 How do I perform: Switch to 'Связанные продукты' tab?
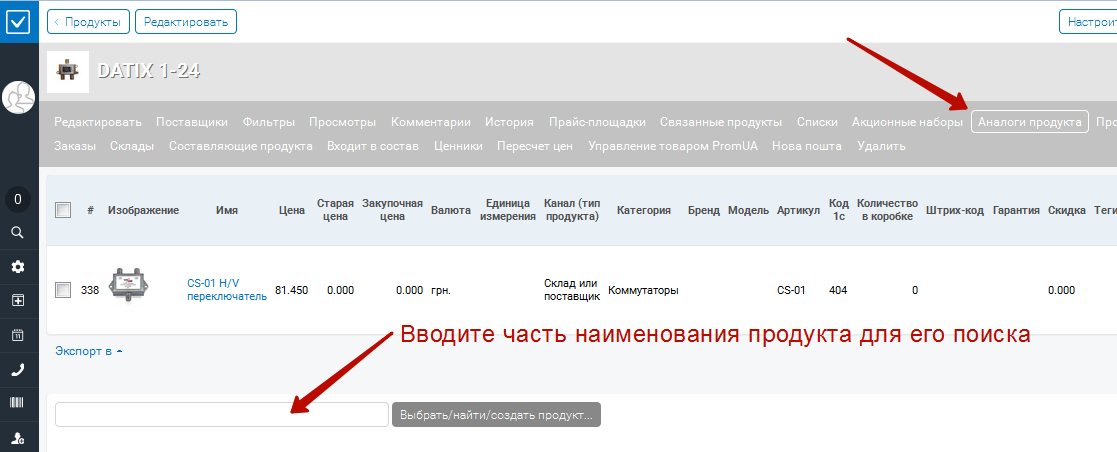click(721, 122)
